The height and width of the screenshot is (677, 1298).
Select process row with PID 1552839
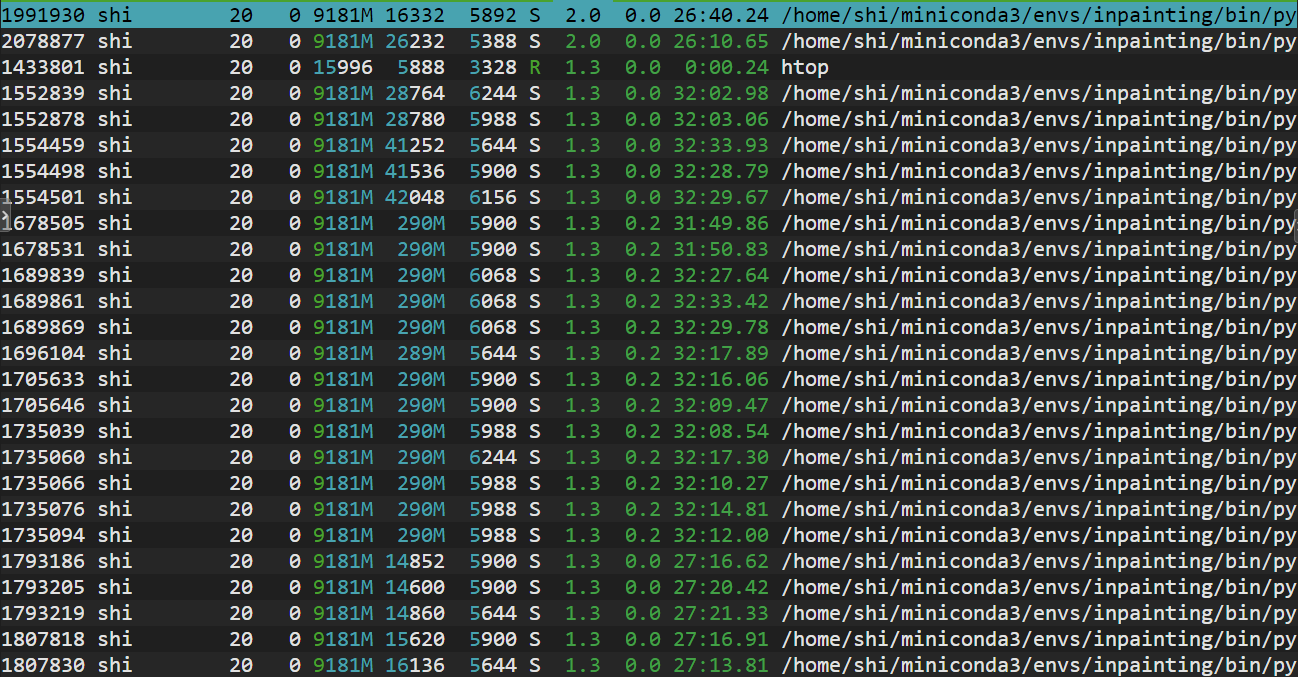[43, 93]
